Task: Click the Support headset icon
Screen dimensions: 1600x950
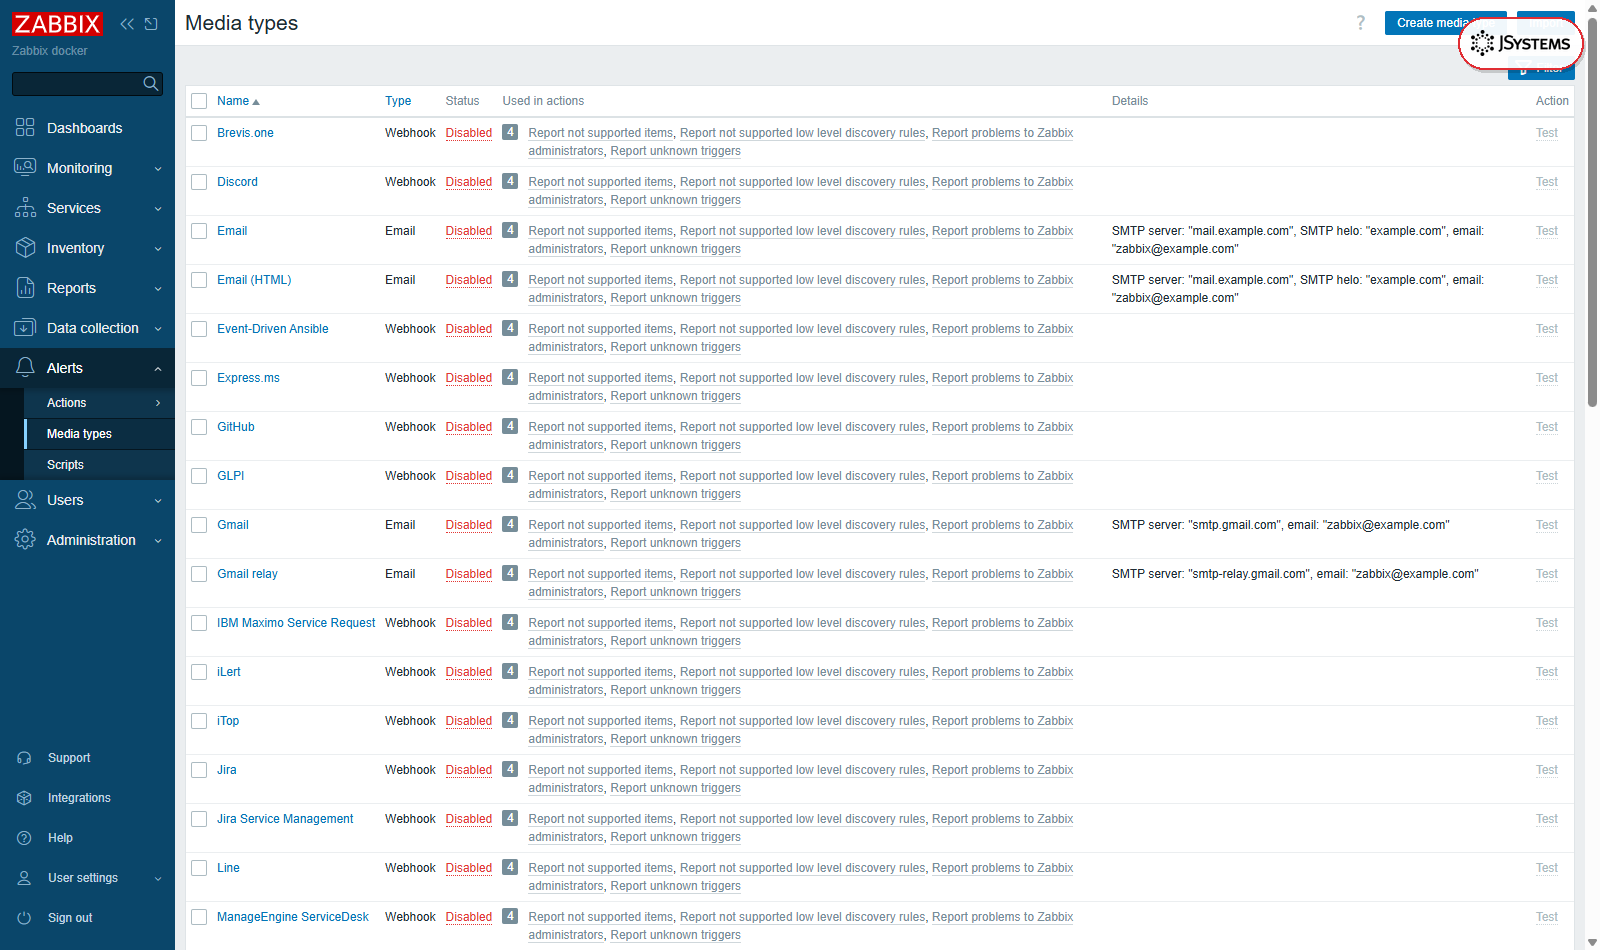Action: click(25, 758)
